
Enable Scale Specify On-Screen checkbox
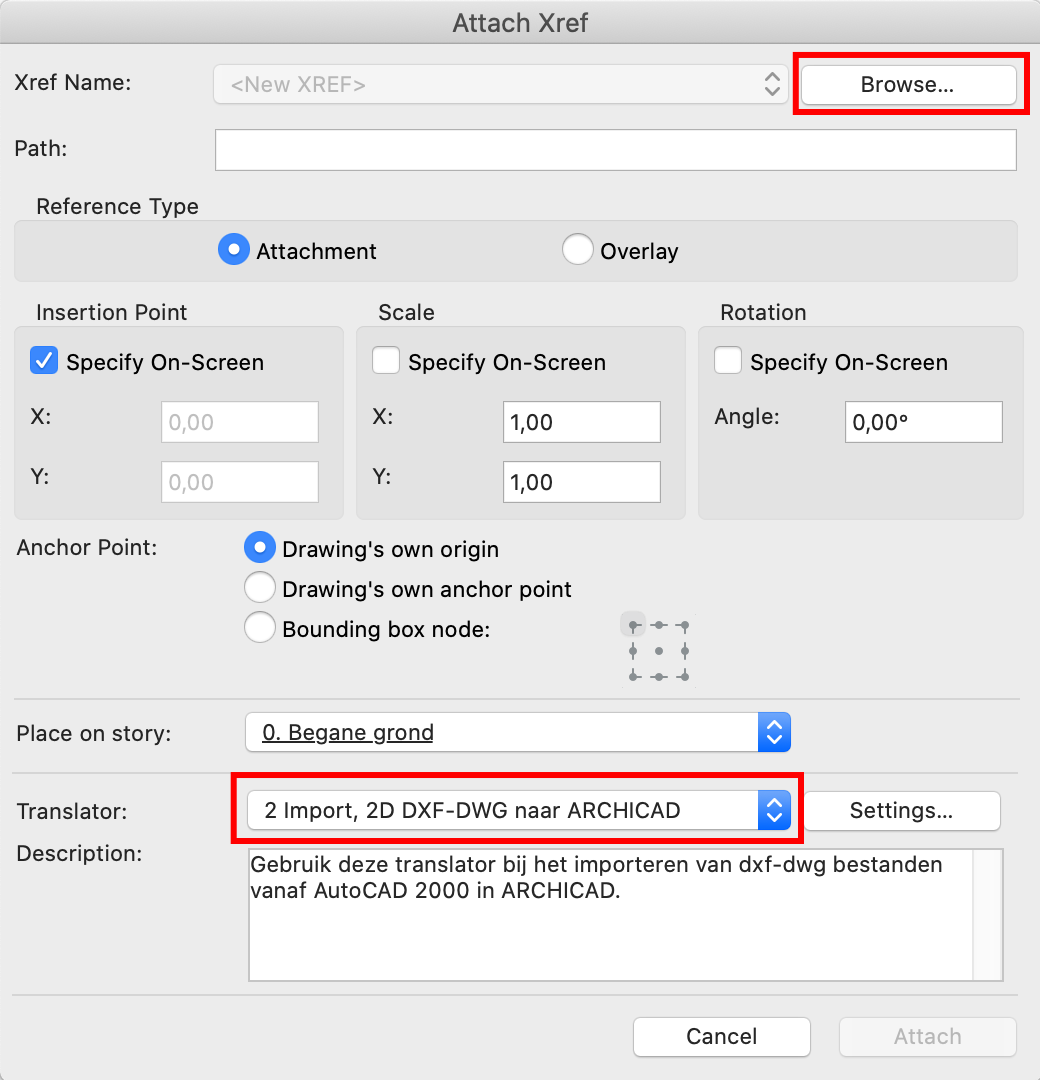(386, 361)
